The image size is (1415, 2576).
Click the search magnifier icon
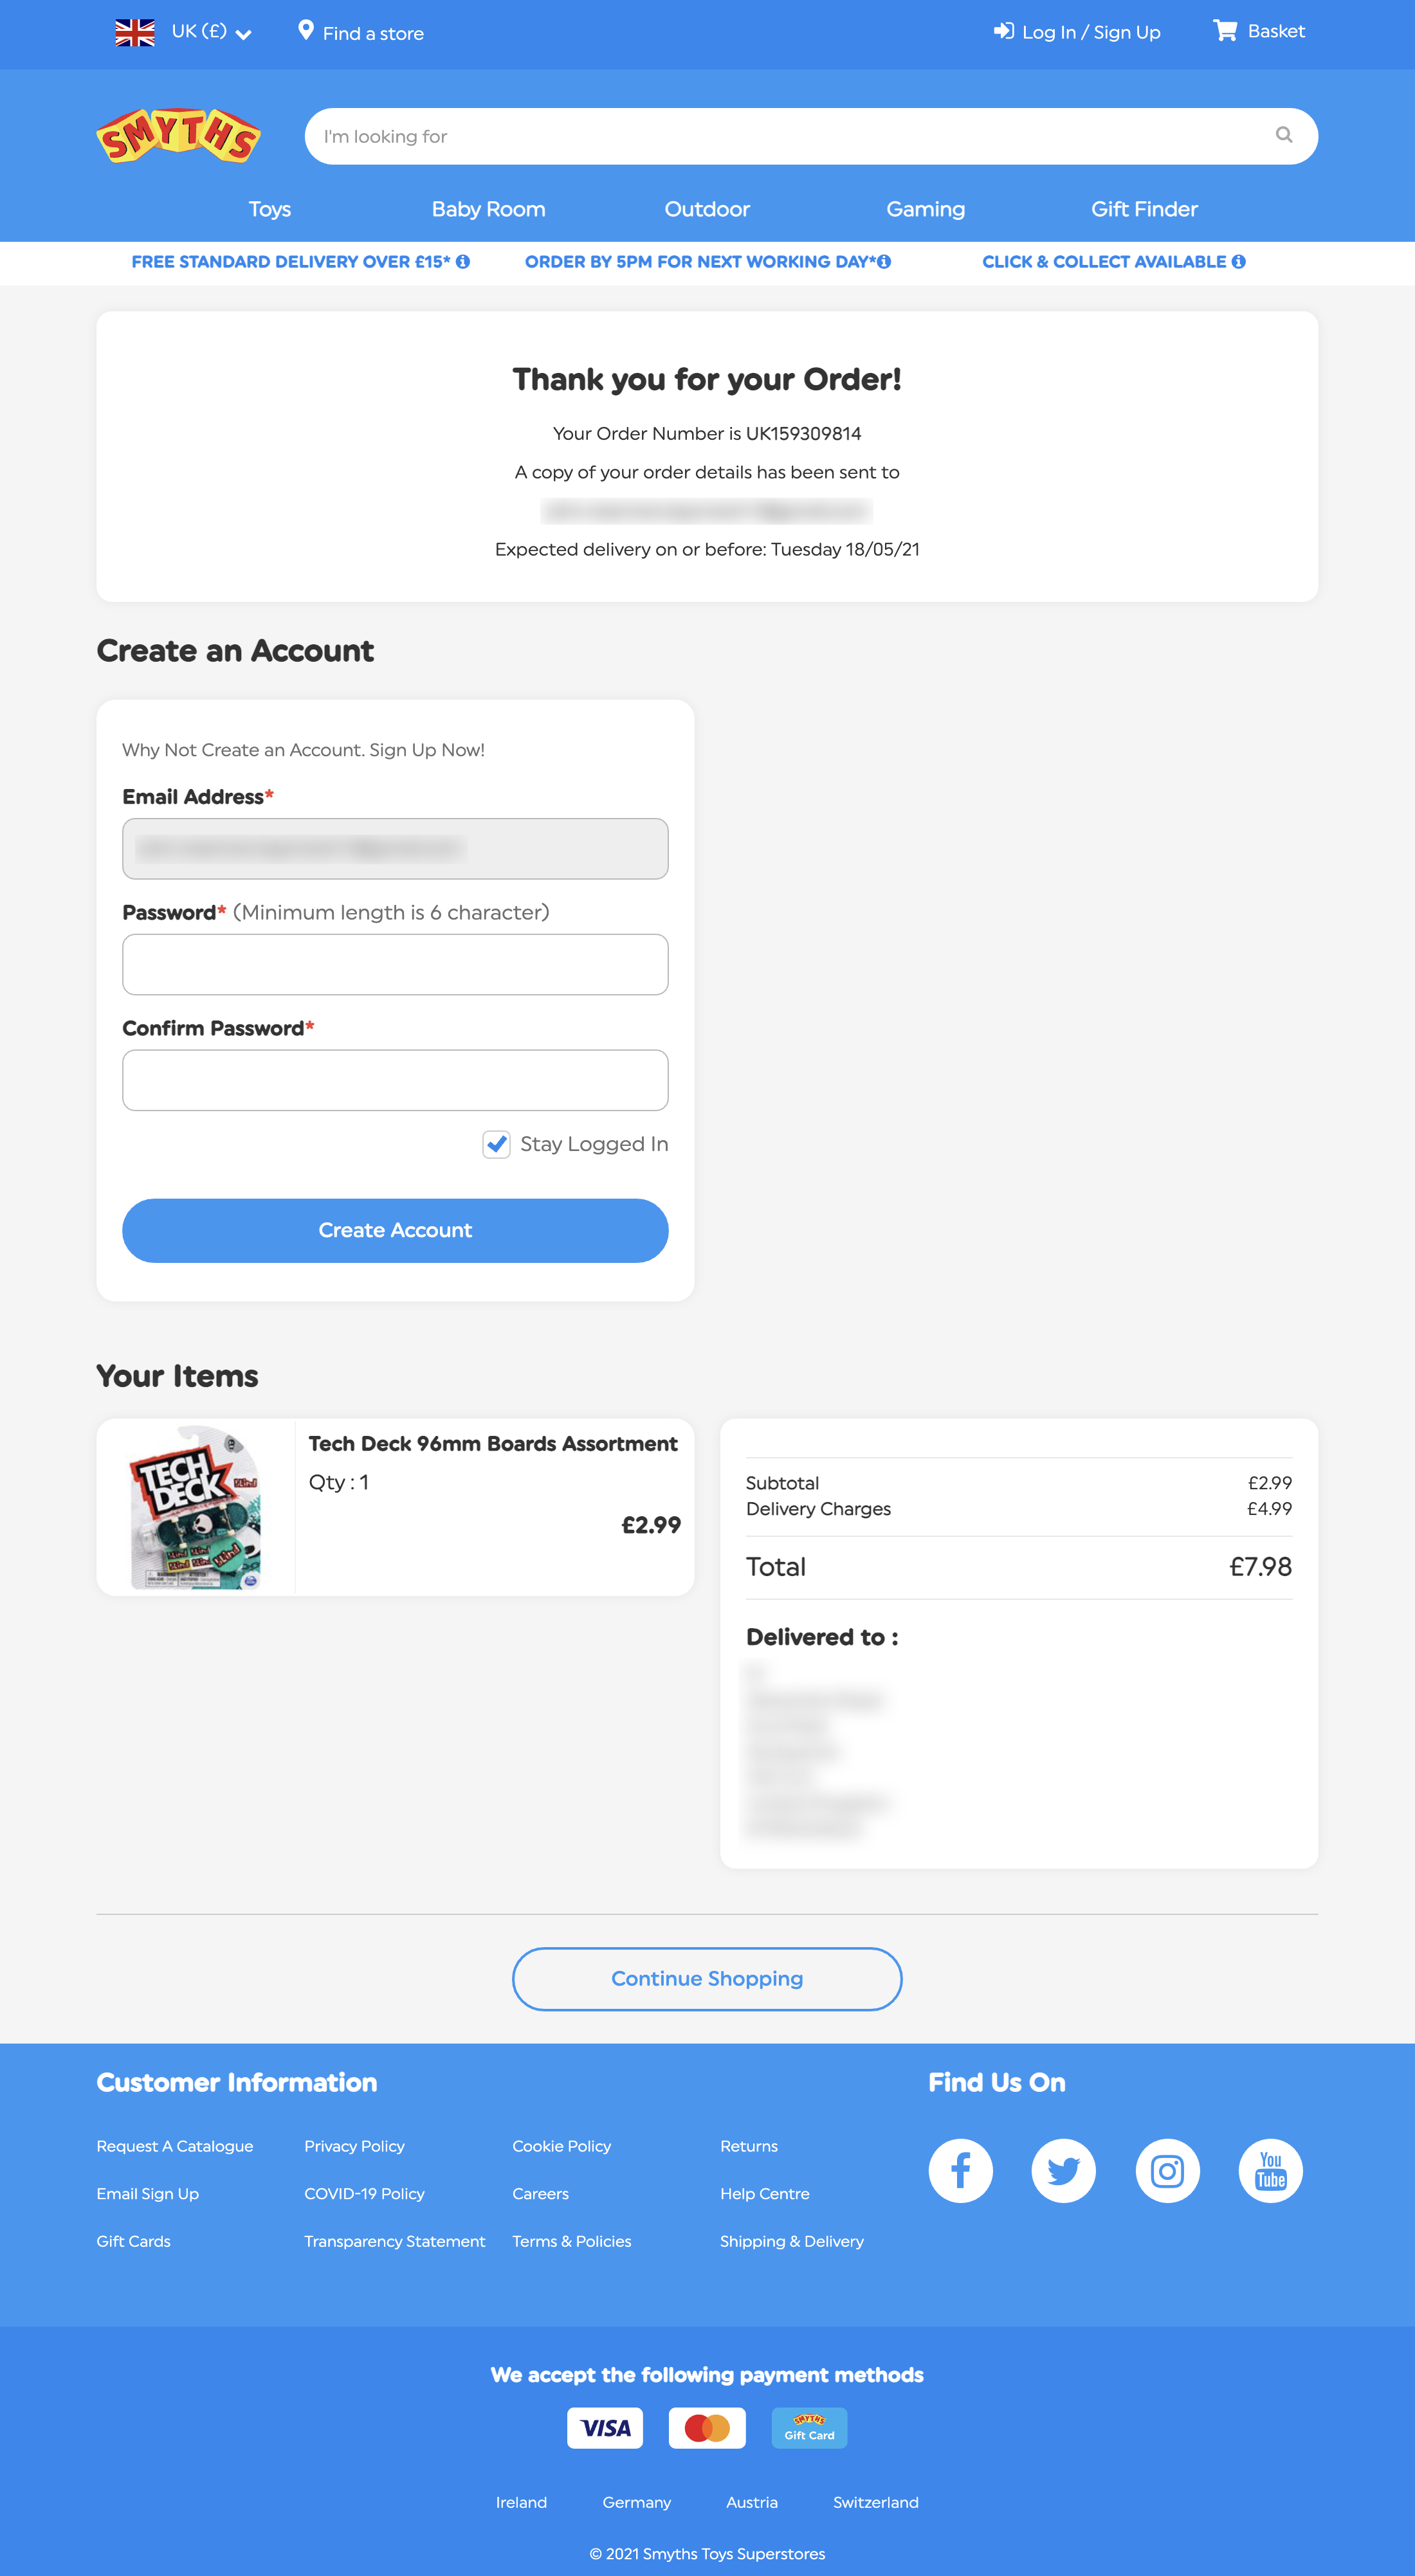pyautogui.click(x=1284, y=136)
